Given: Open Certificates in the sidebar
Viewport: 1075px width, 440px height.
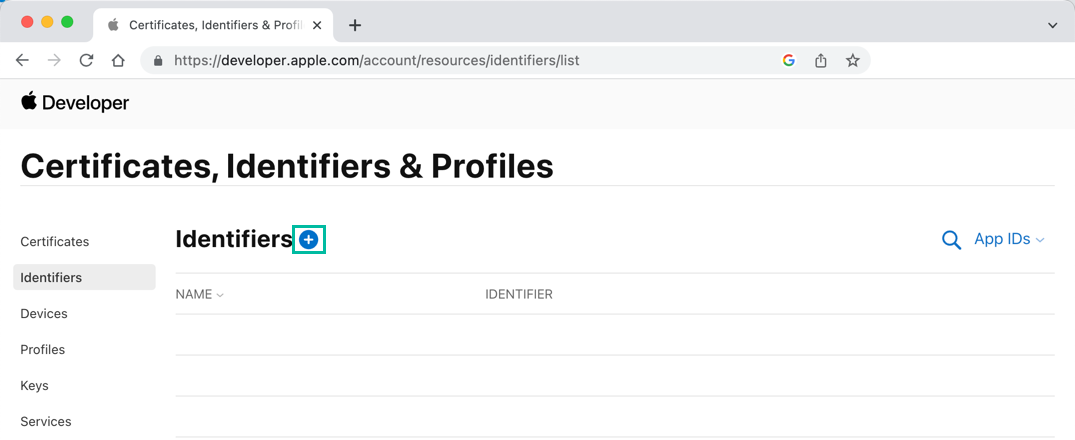Looking at the screenshot, I should [x=55, y=242].
